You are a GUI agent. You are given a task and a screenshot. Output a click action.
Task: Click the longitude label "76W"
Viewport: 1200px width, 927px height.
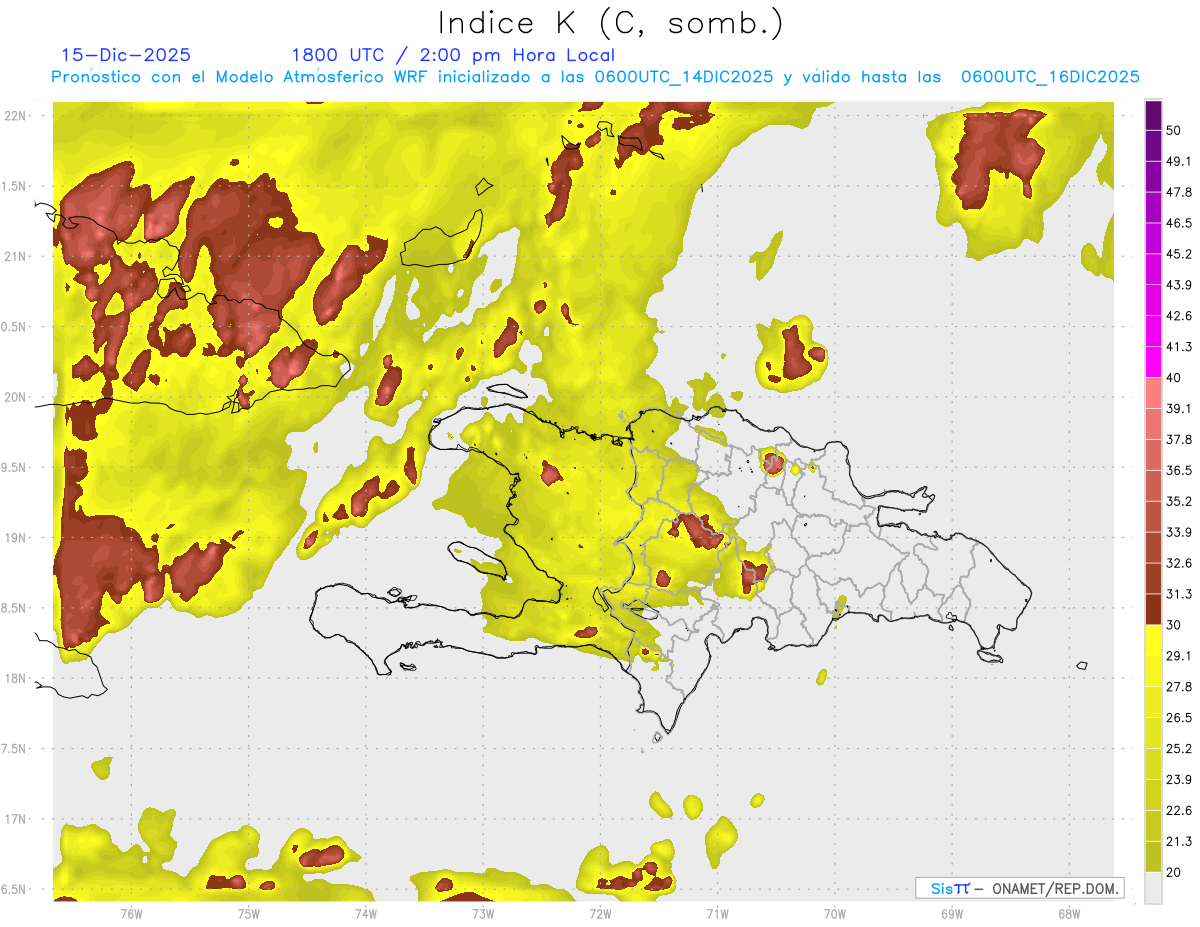(131, 914)
